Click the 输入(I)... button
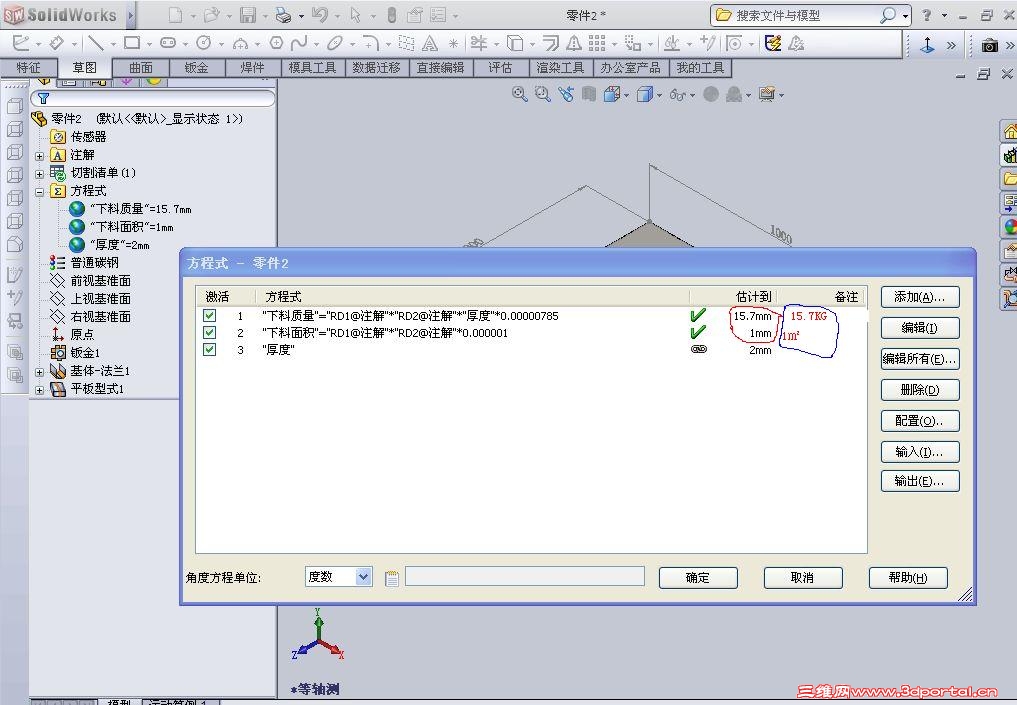Image resolution: width=1017 pixels, height=705 pixels. (x=920, y=452)
